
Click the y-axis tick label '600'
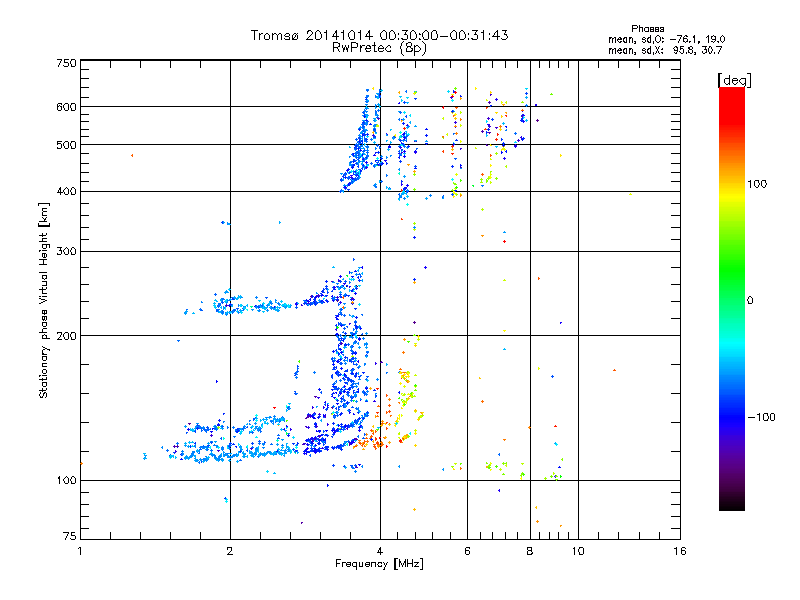click(x=66, y=107)
